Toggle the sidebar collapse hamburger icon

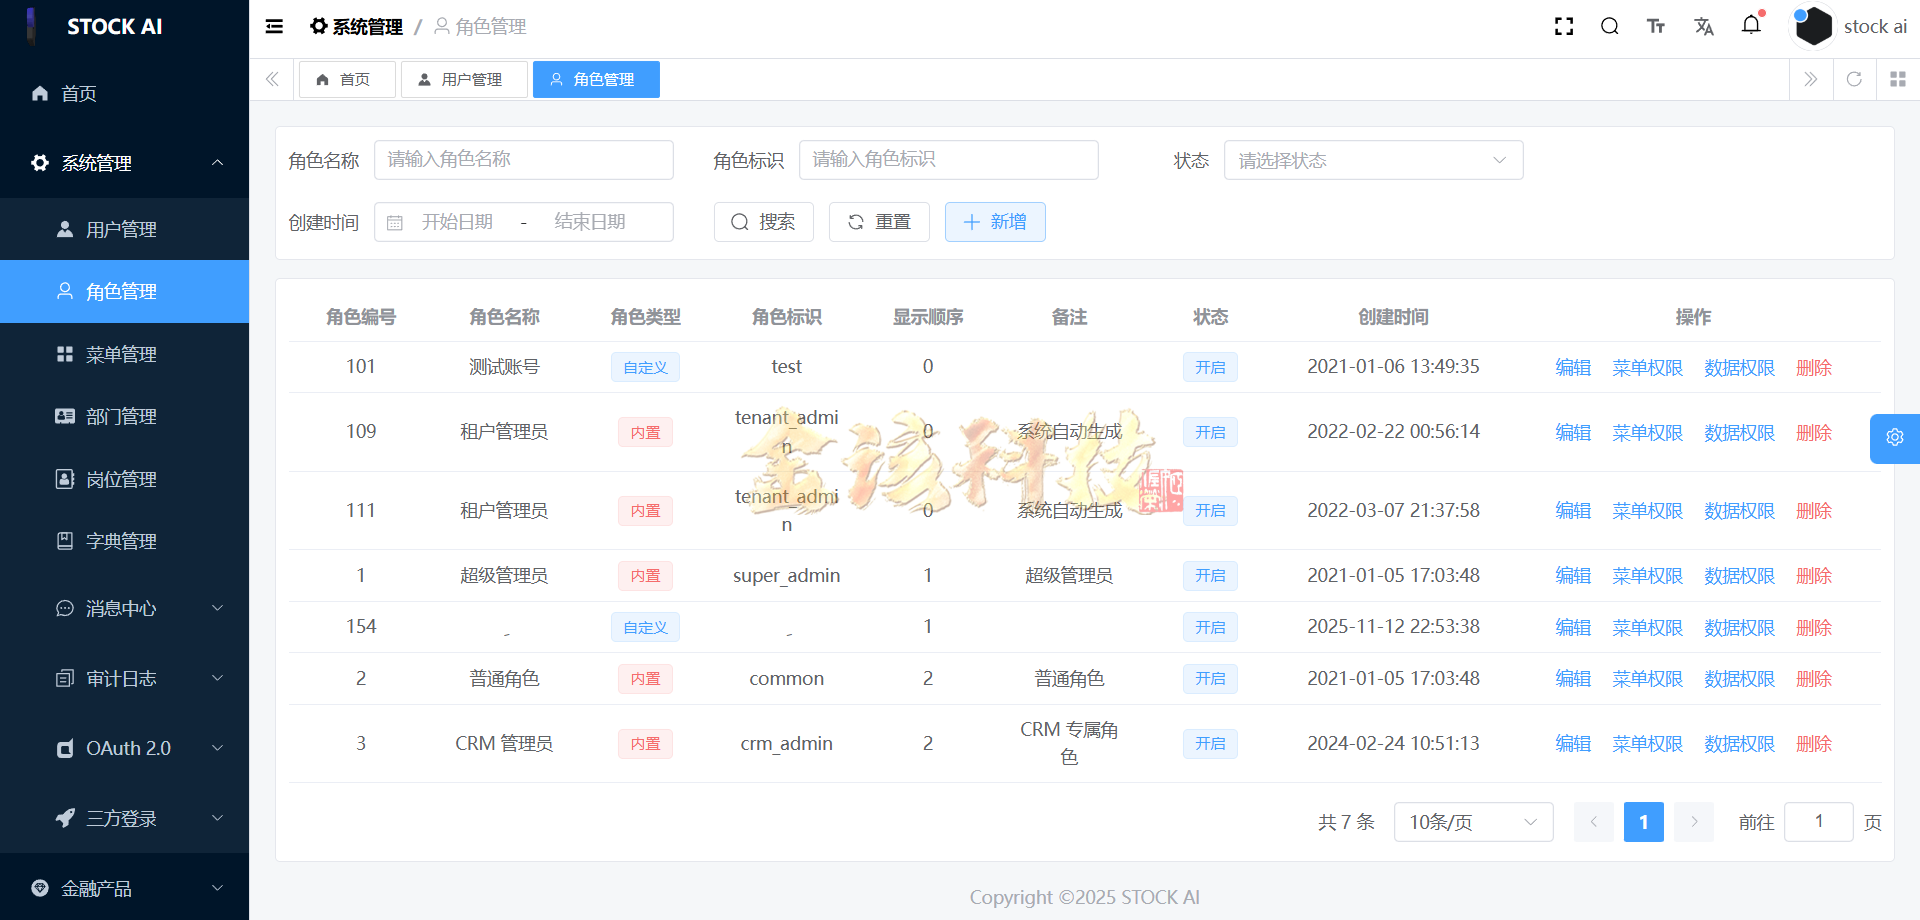point(273,26)
